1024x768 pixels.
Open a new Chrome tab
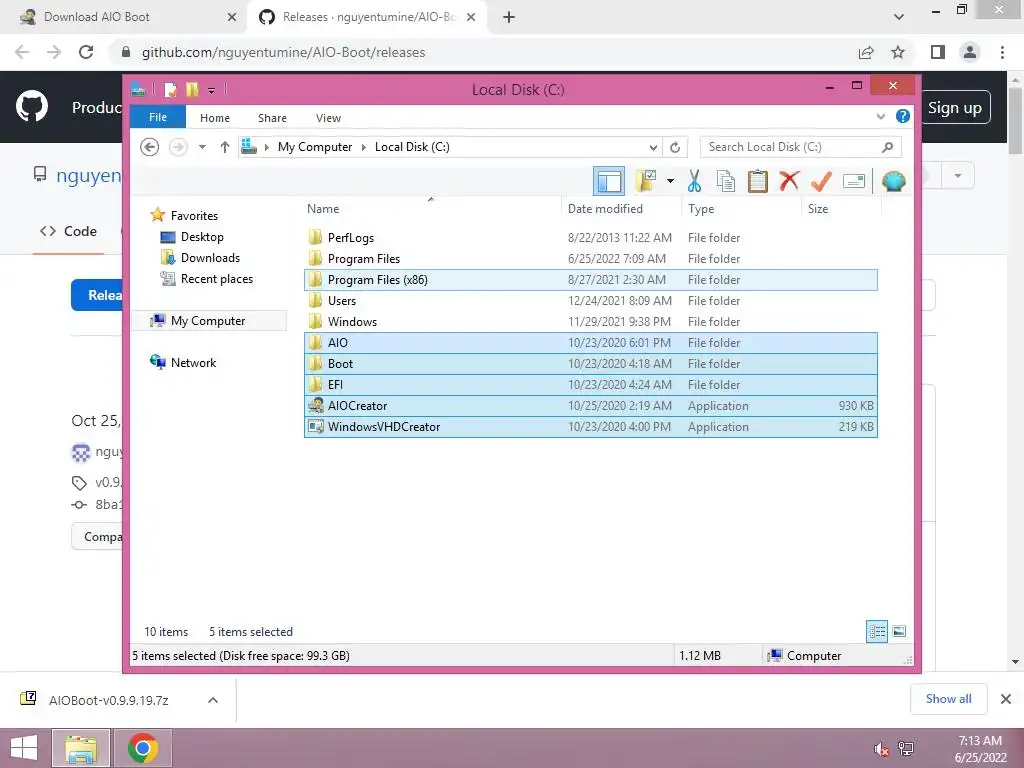click(x=509, y=17)
